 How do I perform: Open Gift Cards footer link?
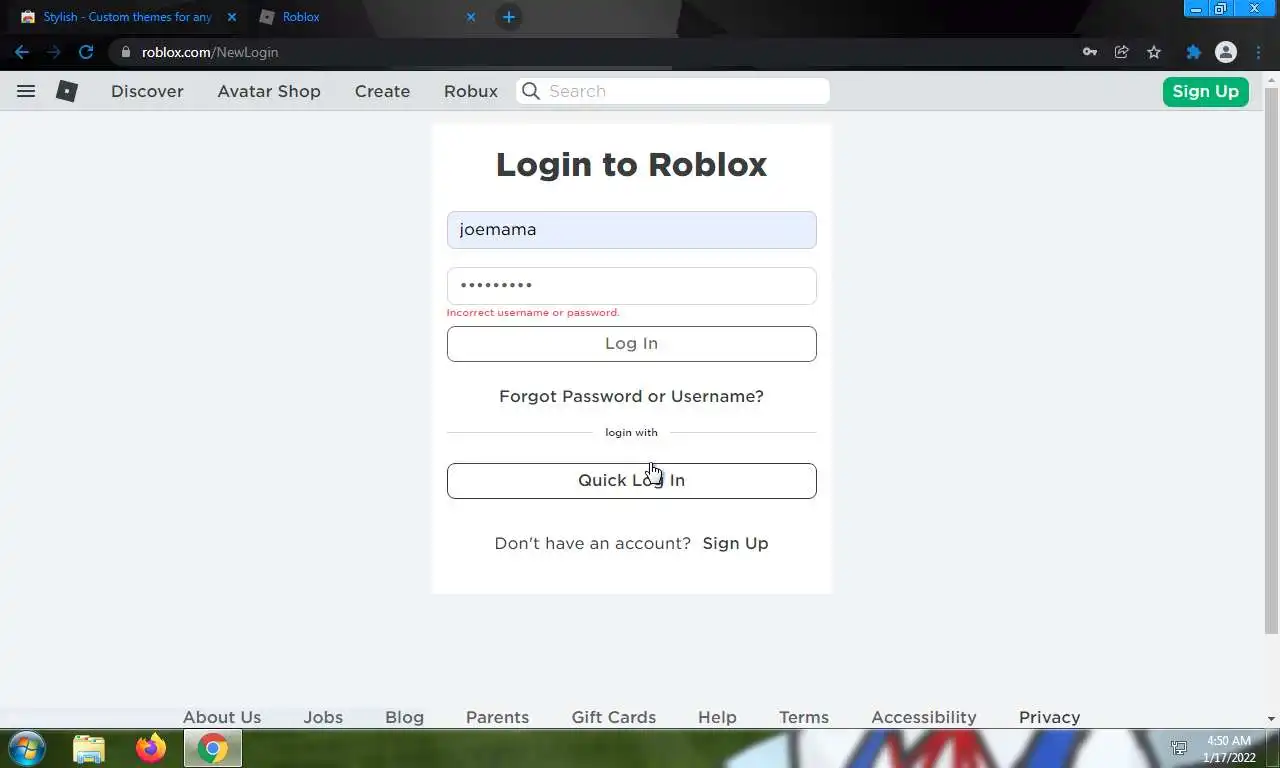[614, 717]
